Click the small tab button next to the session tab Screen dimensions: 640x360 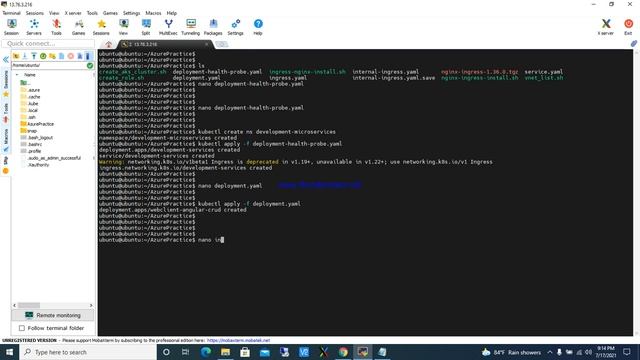[x=222, y=44]
